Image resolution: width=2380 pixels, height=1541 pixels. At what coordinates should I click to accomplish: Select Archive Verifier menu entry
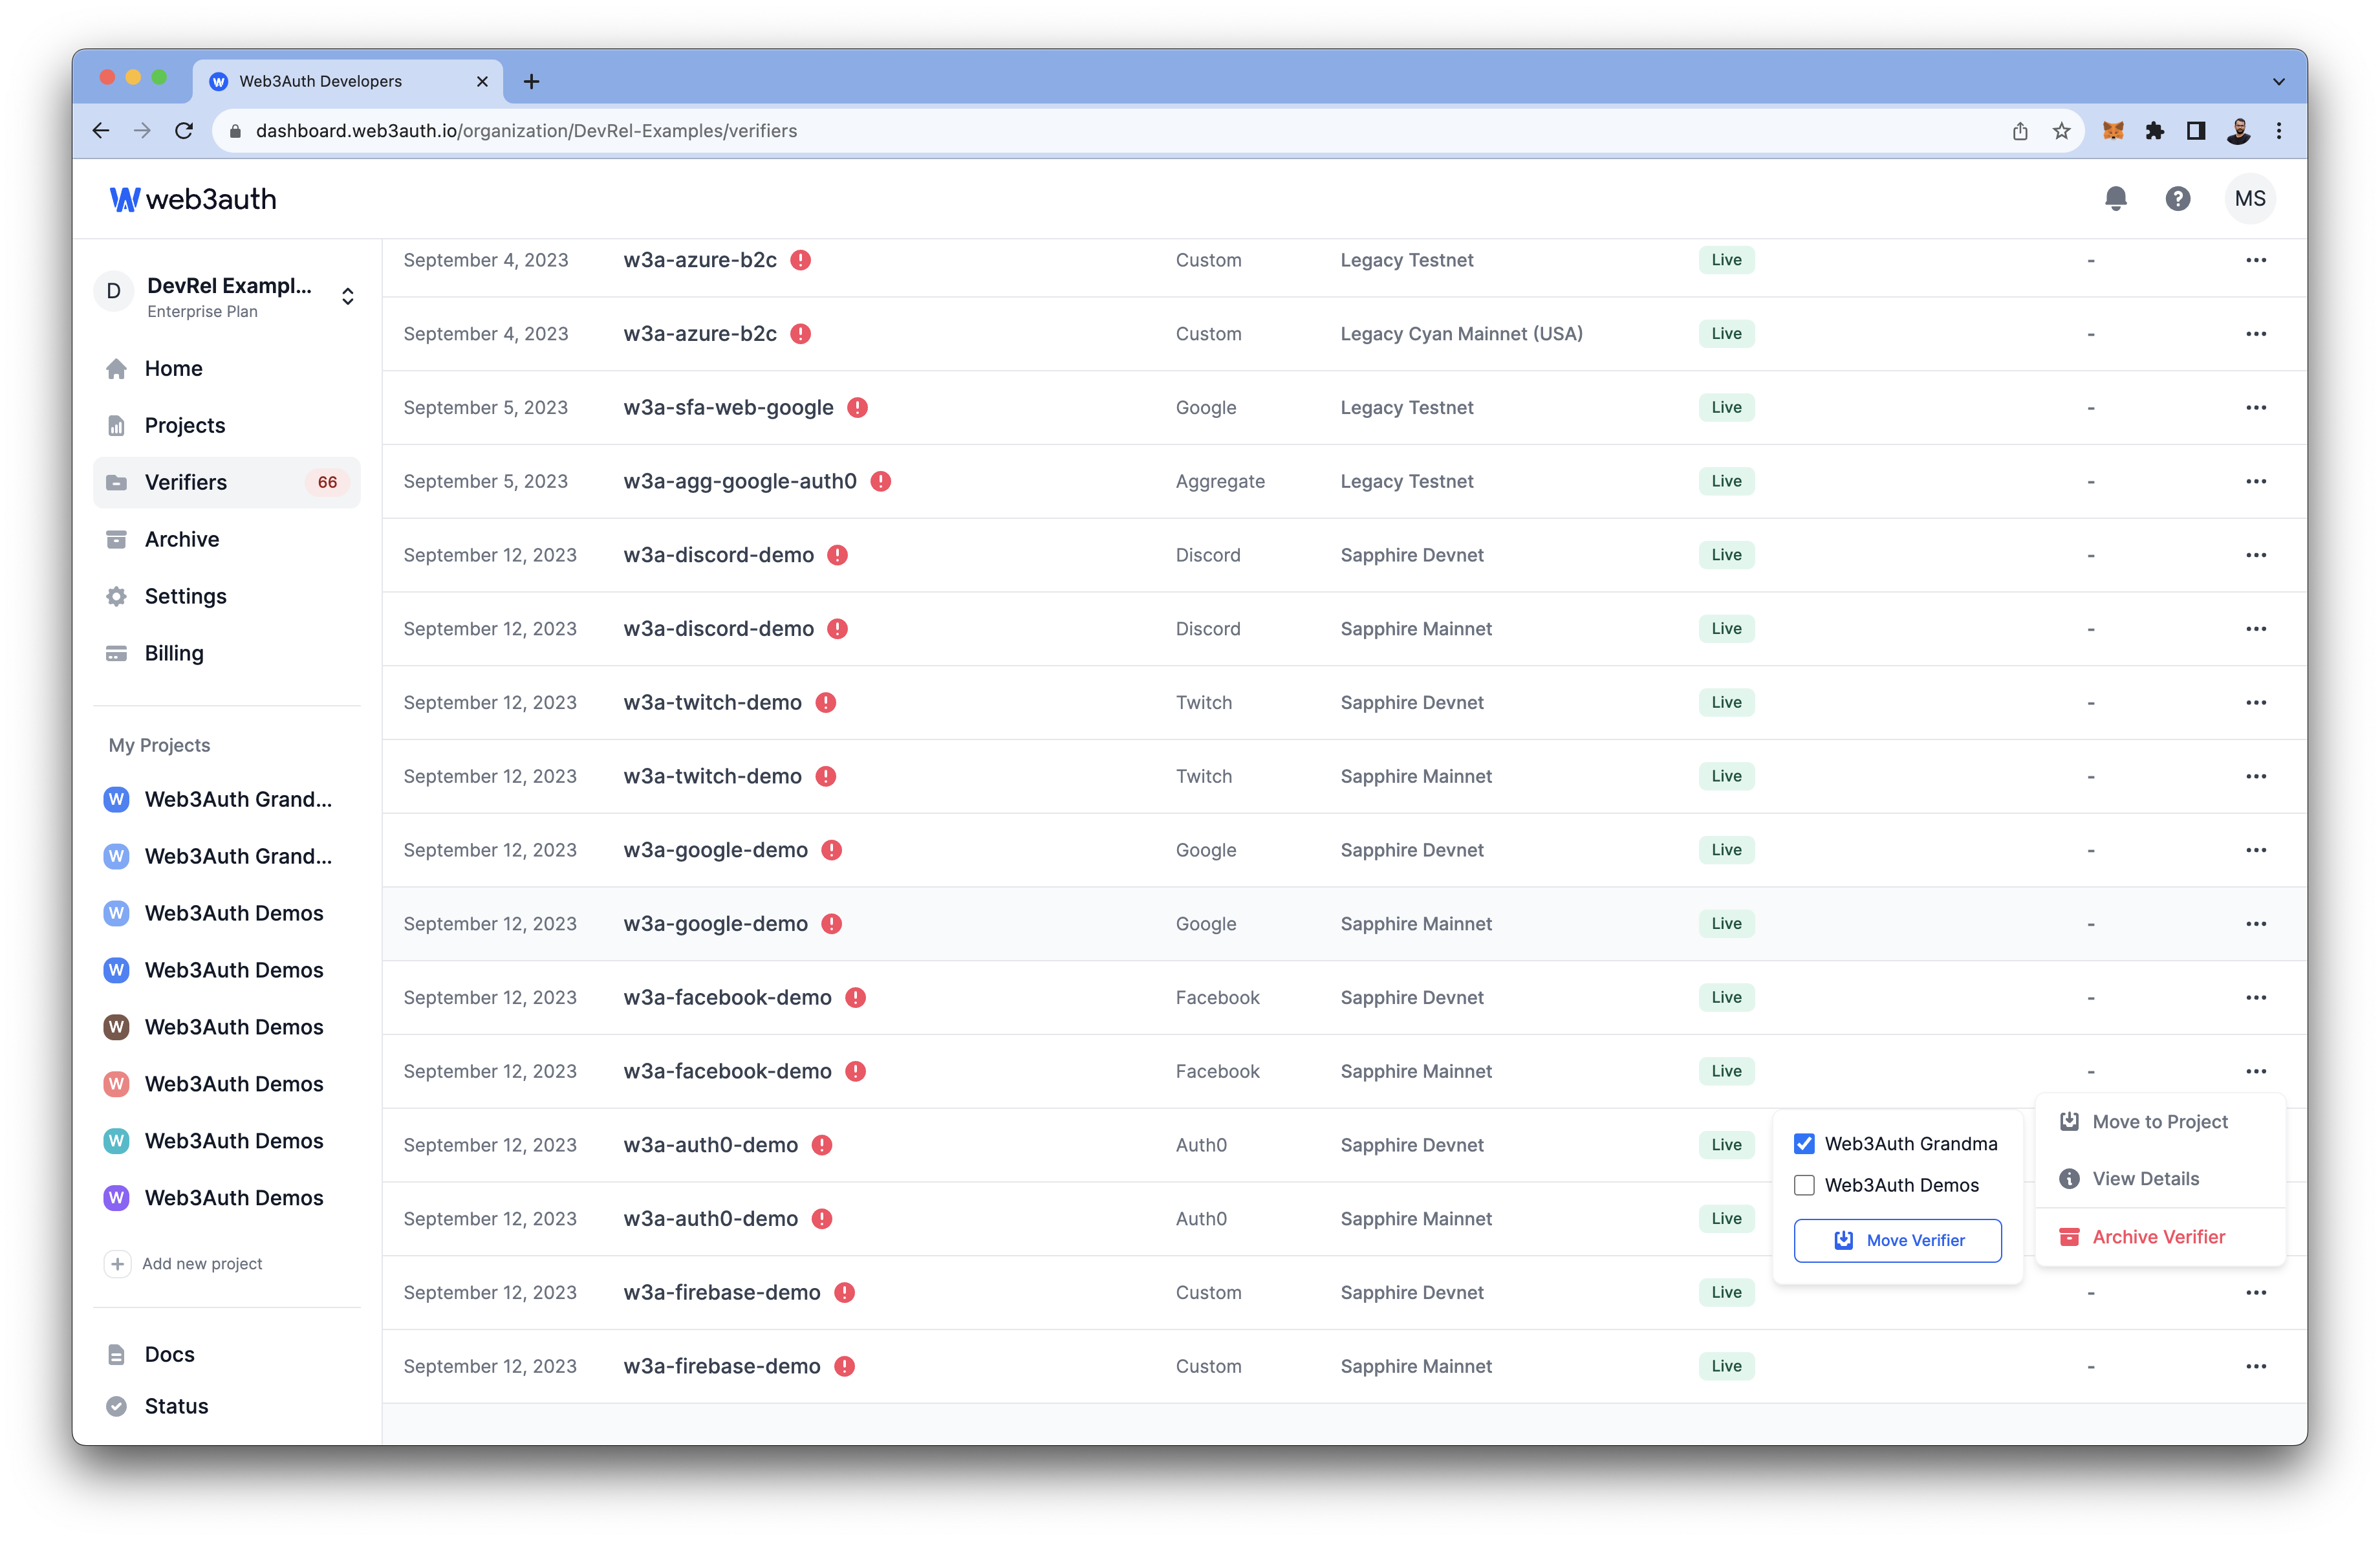pyautogui.click(x=2160, y=1237)
